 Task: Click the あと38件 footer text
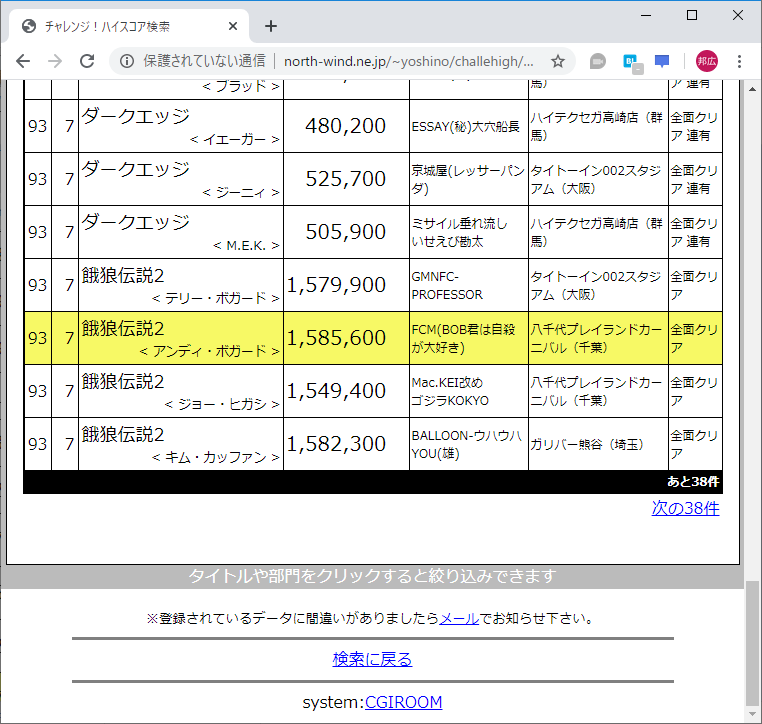pyautogui.click(x=693, y=482)
